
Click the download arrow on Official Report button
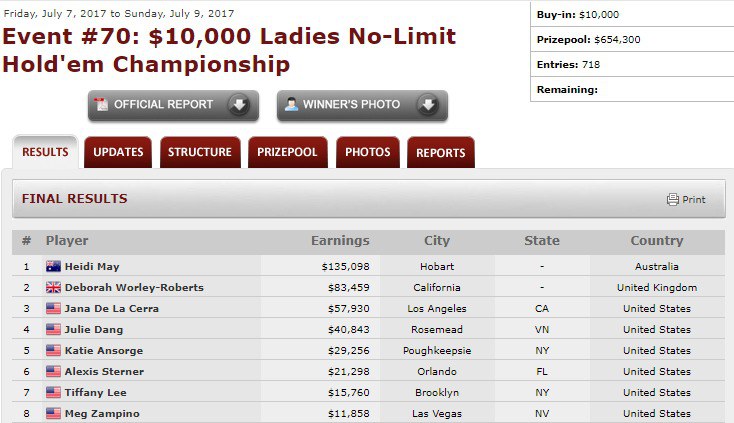(239, 104)
